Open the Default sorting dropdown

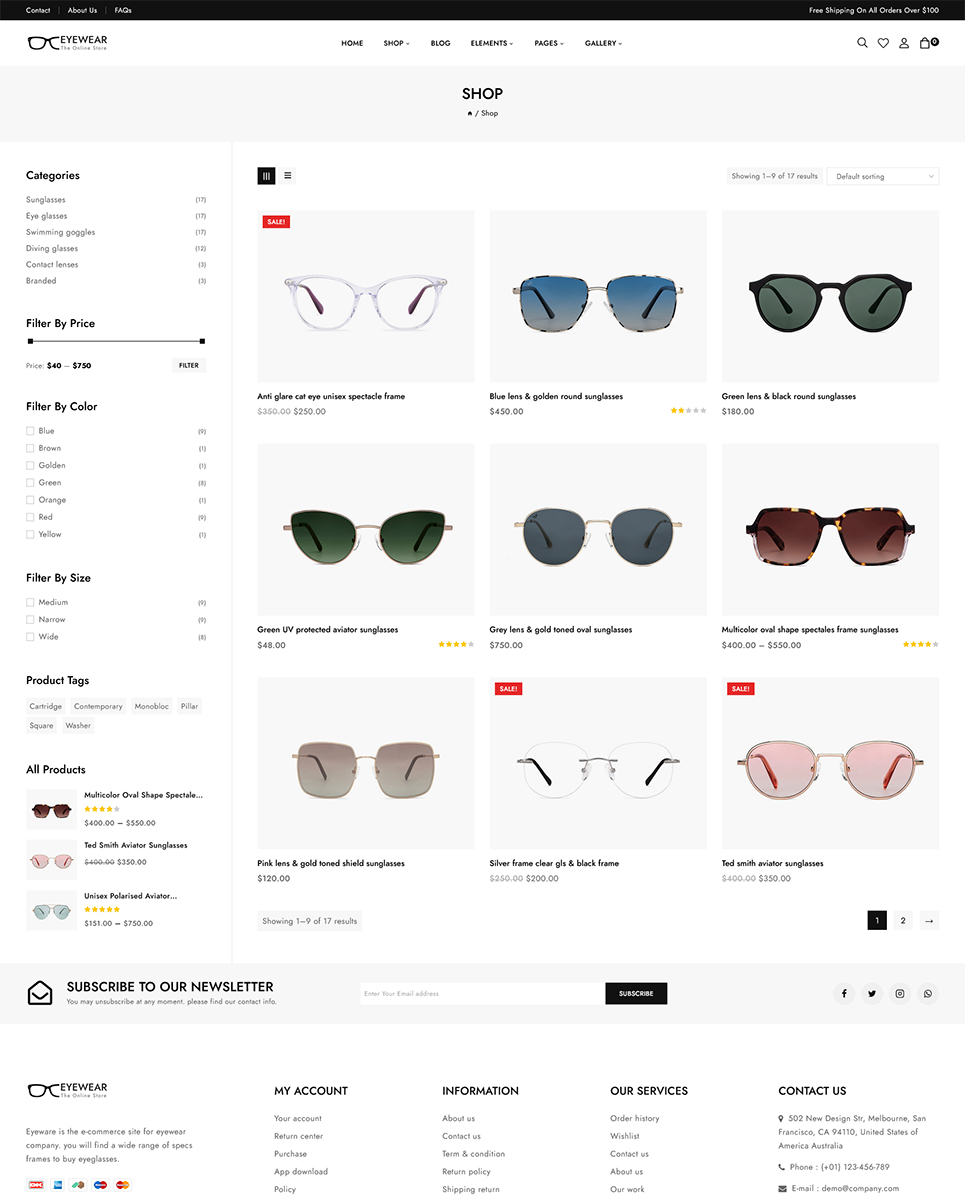(x=883, y=176)
